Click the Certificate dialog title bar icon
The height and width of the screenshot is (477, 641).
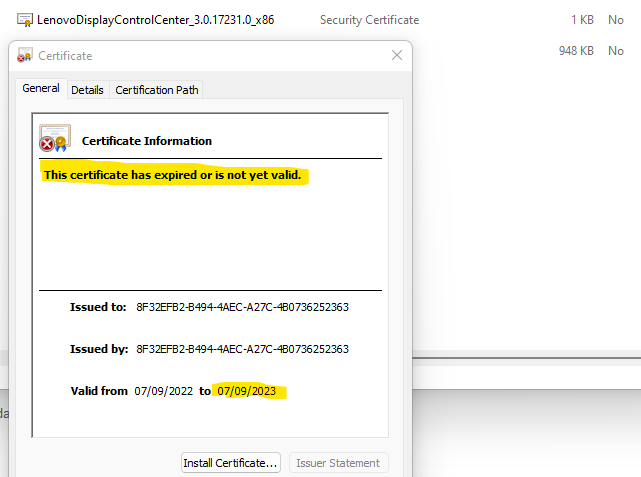[25, 56]
